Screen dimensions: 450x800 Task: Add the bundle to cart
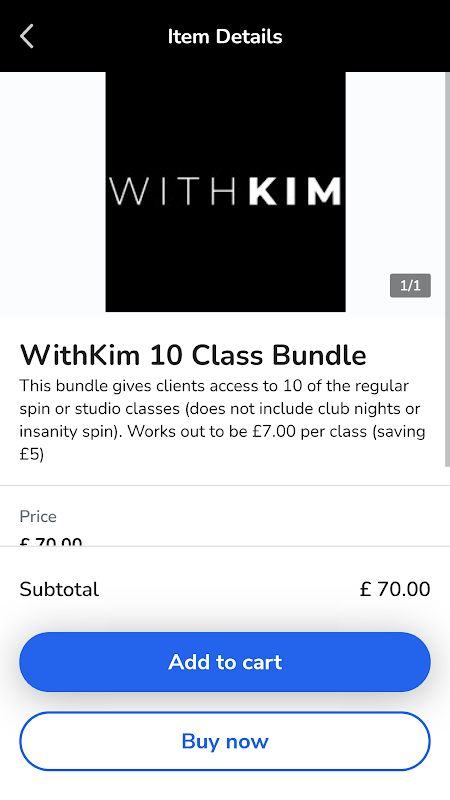click(x=225, y=662)
